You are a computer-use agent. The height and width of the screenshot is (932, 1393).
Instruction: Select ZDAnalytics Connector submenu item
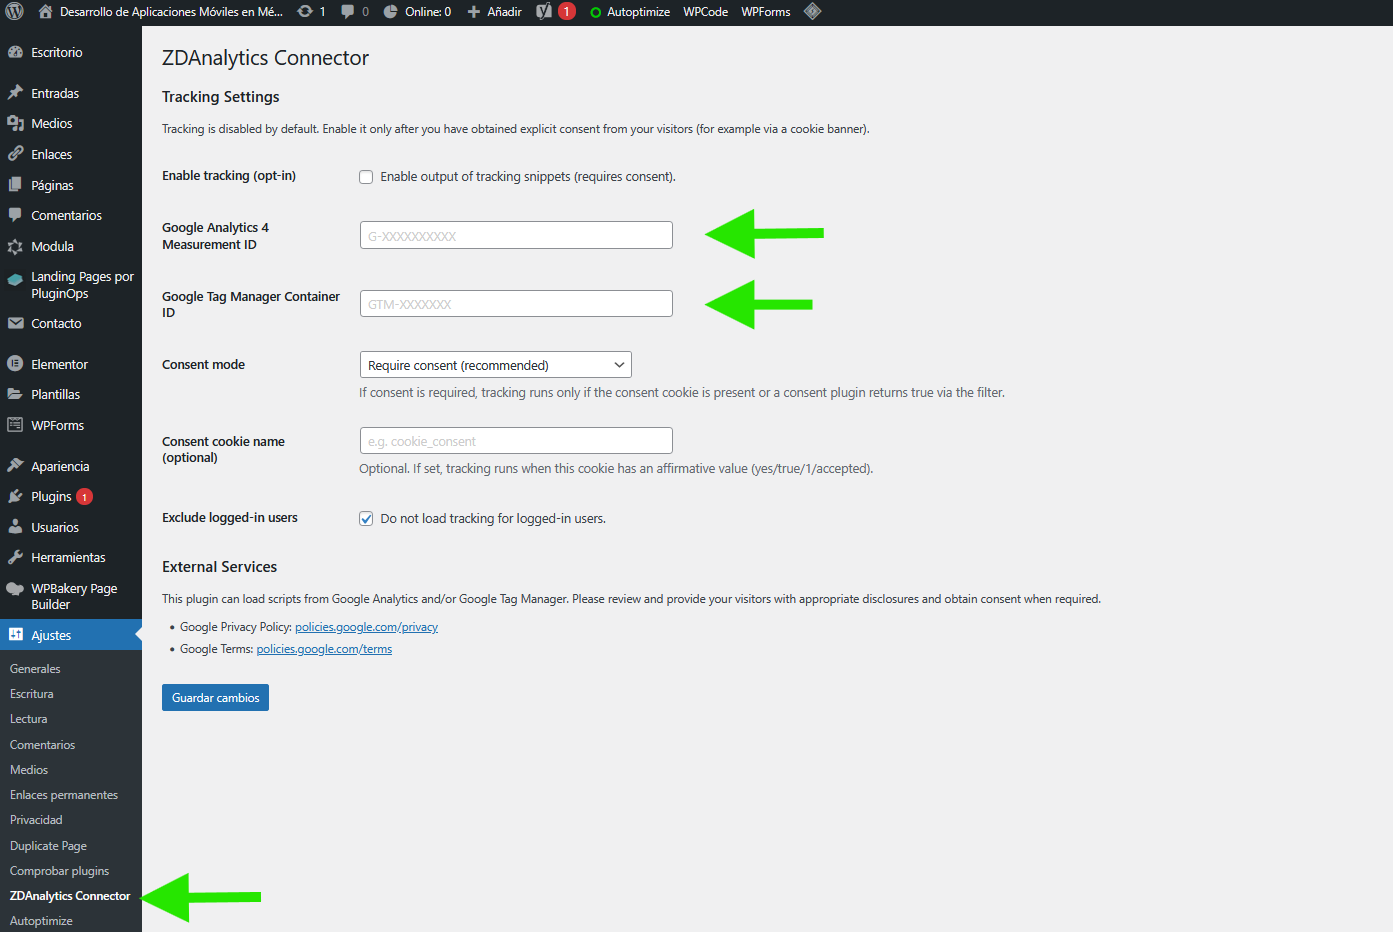(70, 896)
